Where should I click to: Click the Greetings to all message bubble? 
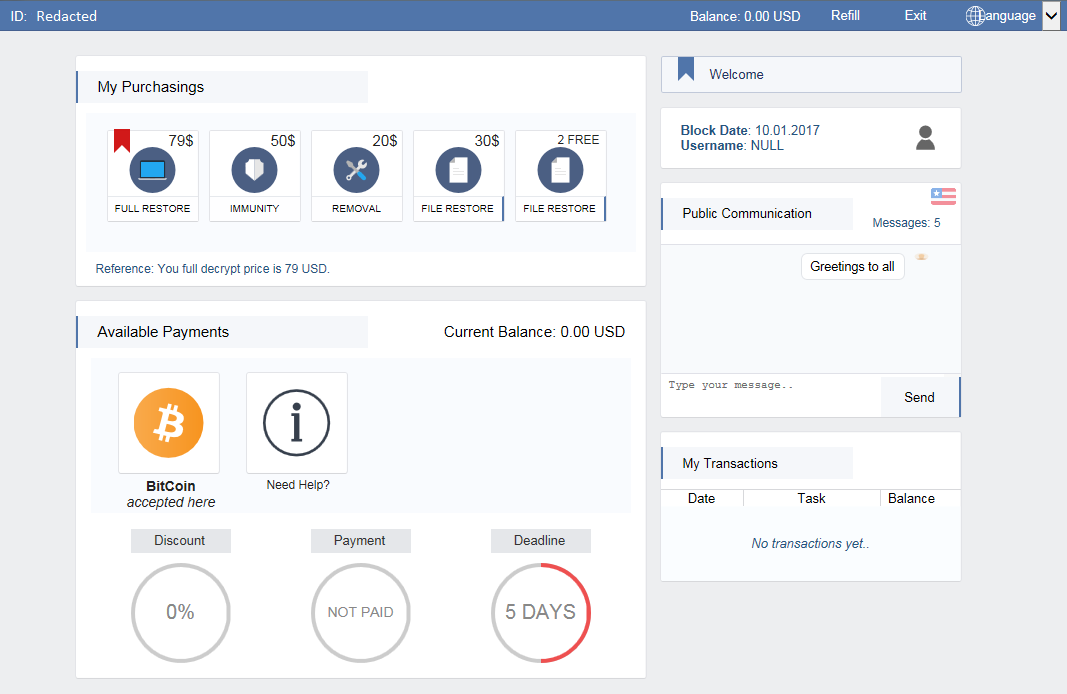[x=852, y=267]
